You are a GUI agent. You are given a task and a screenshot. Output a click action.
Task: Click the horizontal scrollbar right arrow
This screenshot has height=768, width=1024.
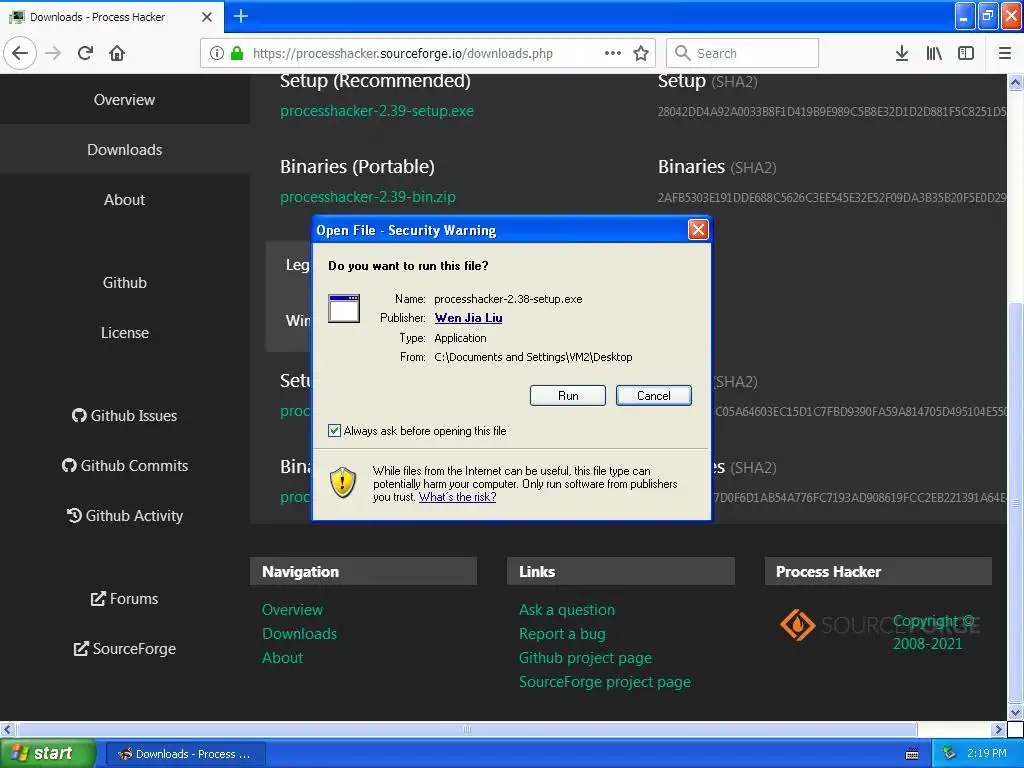click(999, 729)
